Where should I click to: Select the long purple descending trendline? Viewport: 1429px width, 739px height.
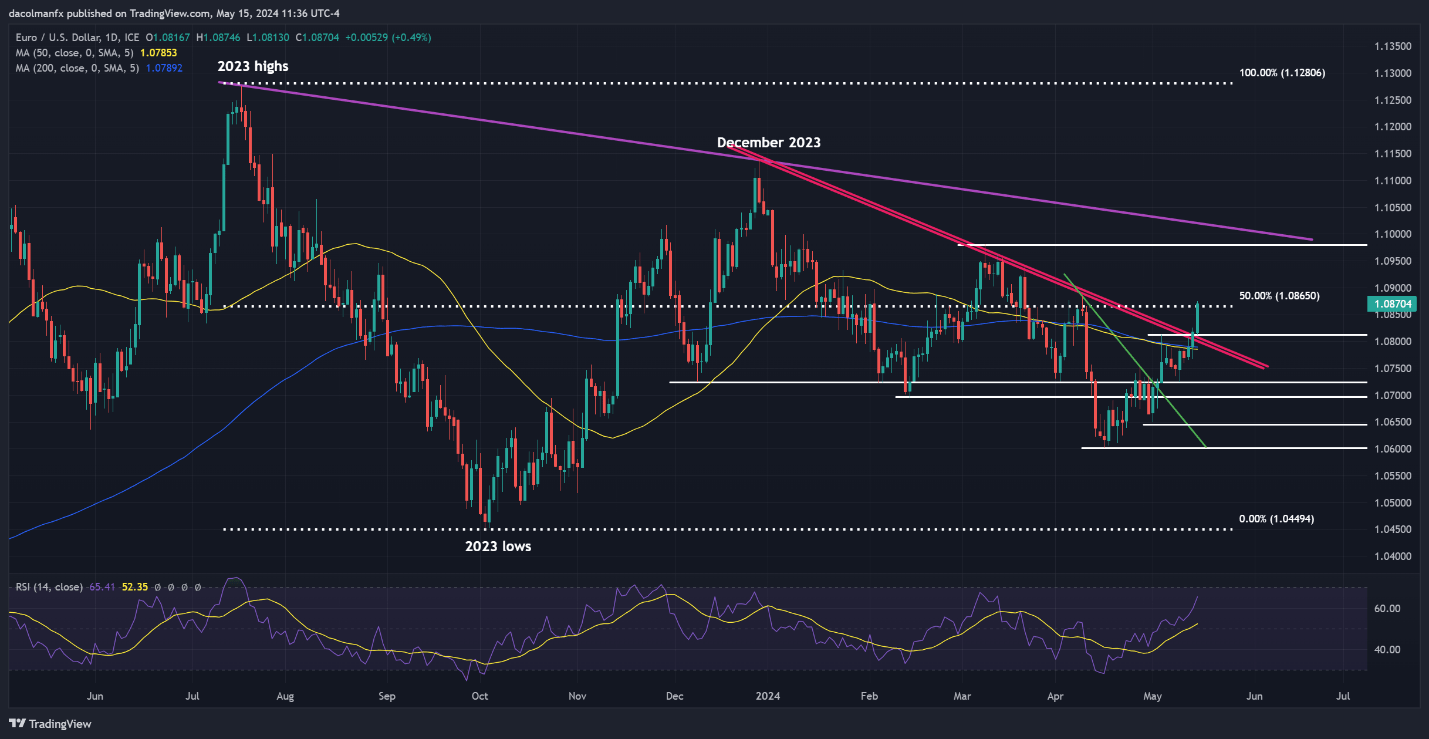[x=765, y=159]
